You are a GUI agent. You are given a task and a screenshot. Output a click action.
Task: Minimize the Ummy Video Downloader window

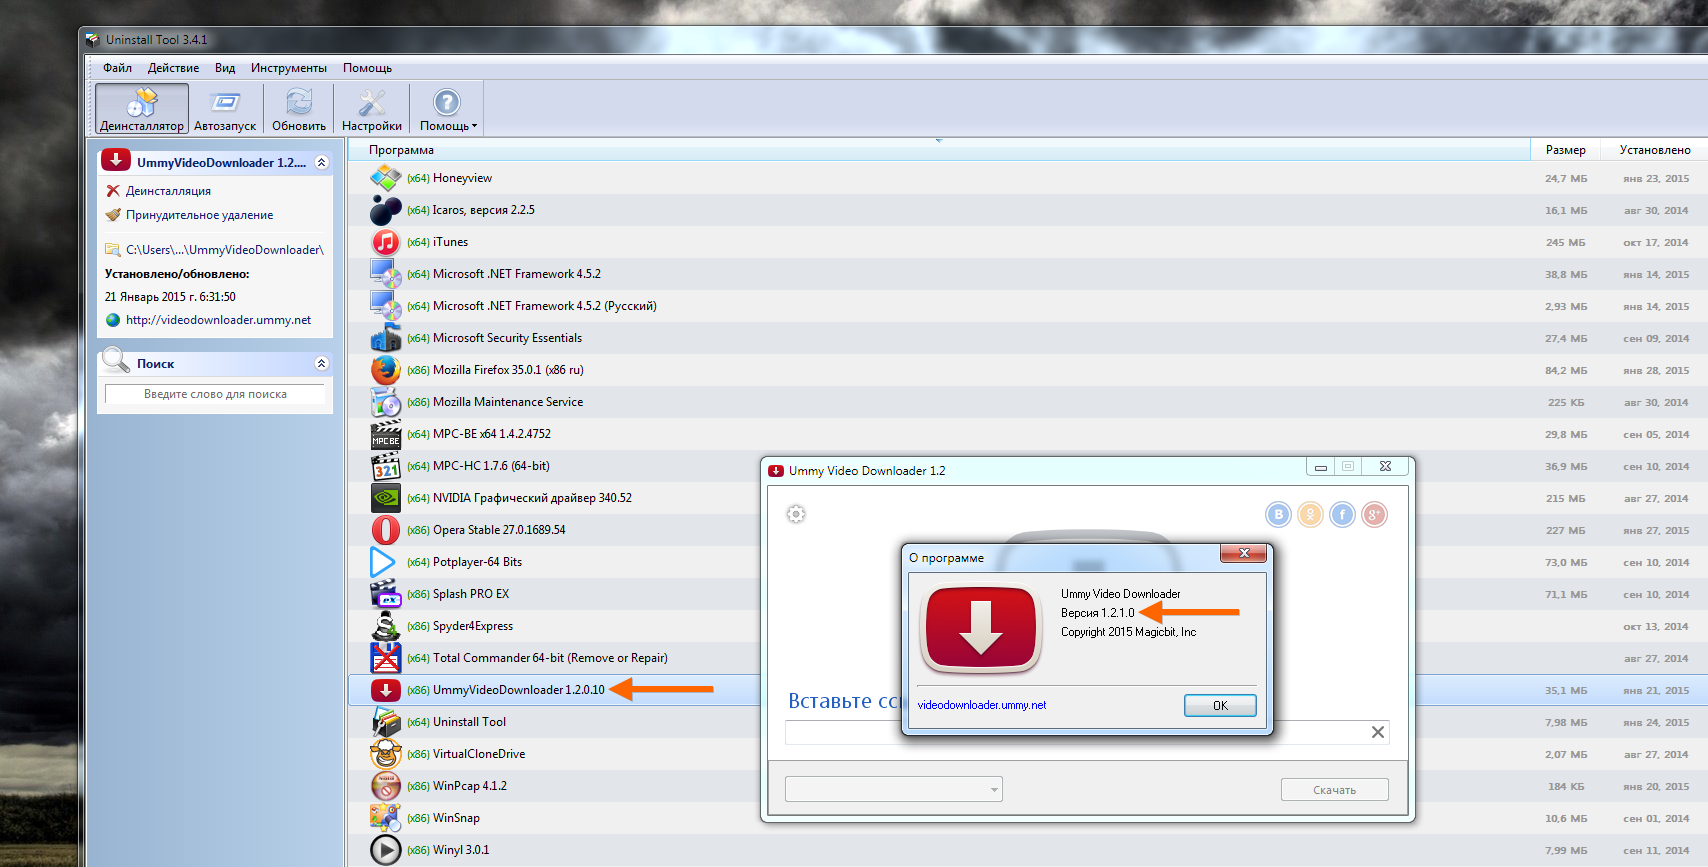pyautogui.click(x=1320, y=467)
